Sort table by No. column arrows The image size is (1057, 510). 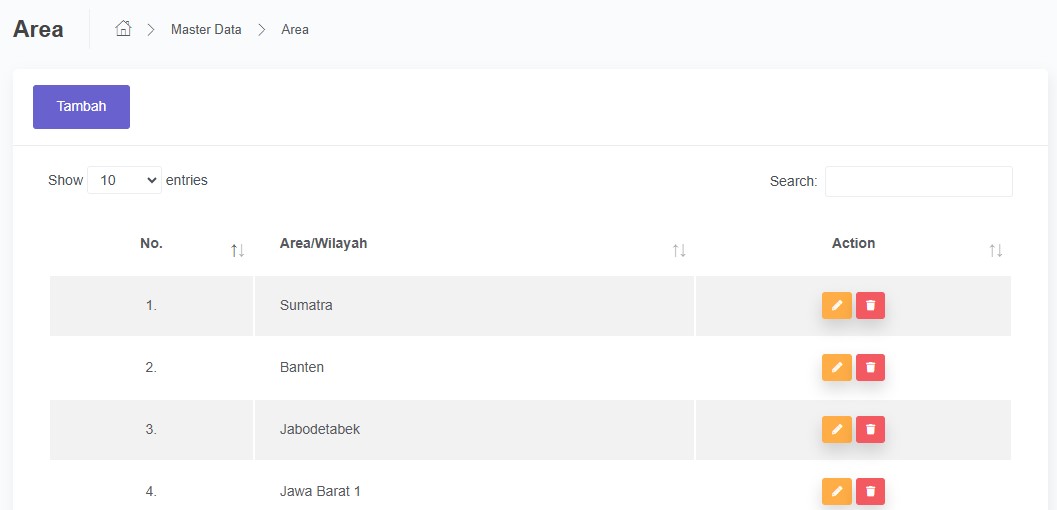(x=237, y=250)
